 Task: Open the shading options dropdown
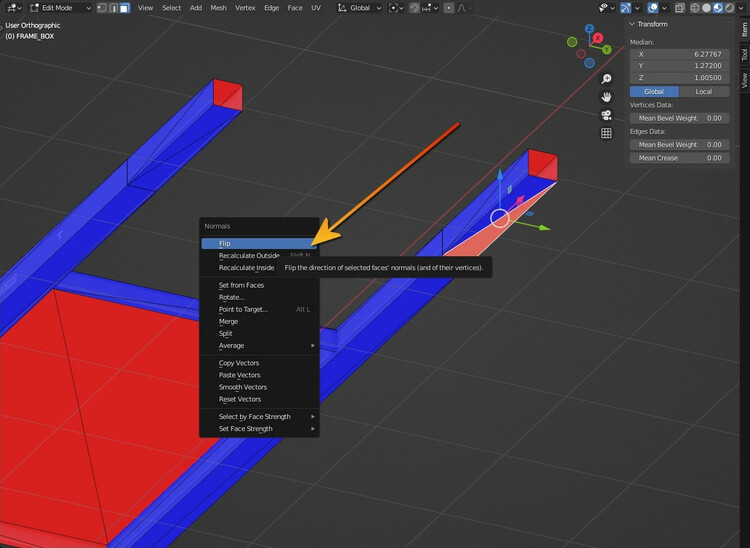741,8
